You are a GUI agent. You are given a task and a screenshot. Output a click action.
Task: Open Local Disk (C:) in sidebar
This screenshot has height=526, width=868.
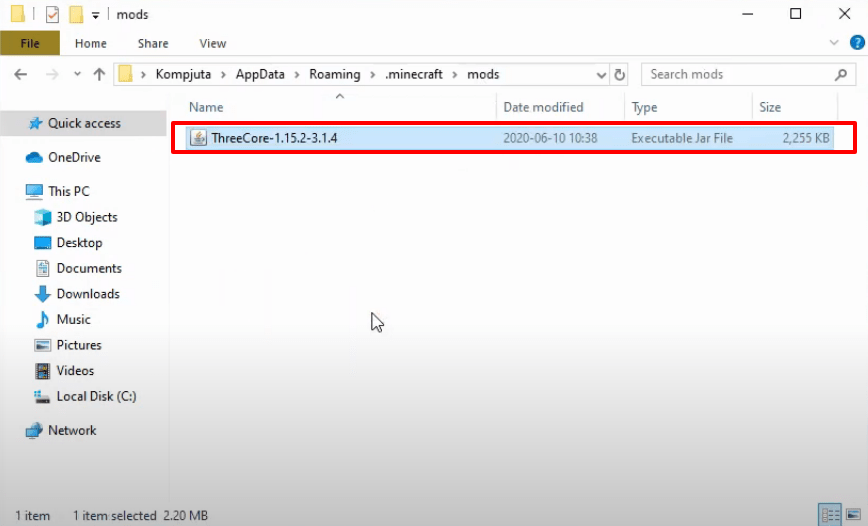click(x=96, y=396)
